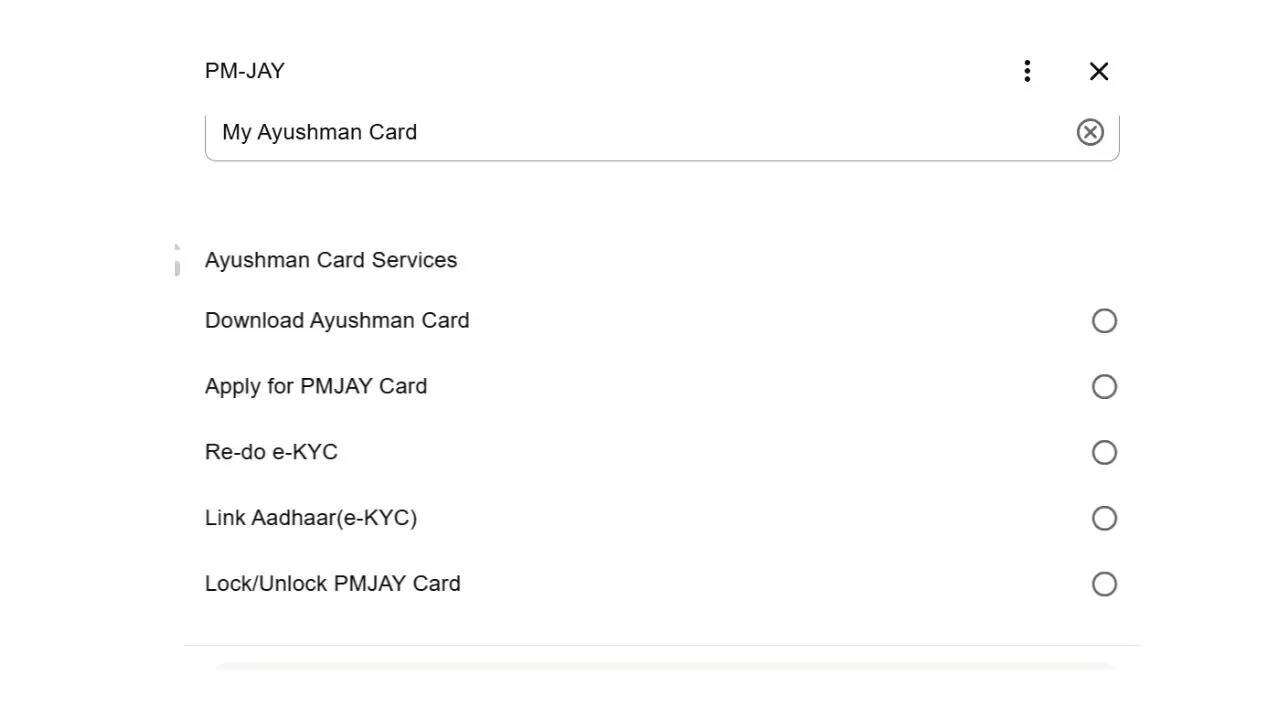This screenshot has width=1280, height=720.
Task: Click the divider line below Lock/Unlock option
Action: [x=662, y=645]
